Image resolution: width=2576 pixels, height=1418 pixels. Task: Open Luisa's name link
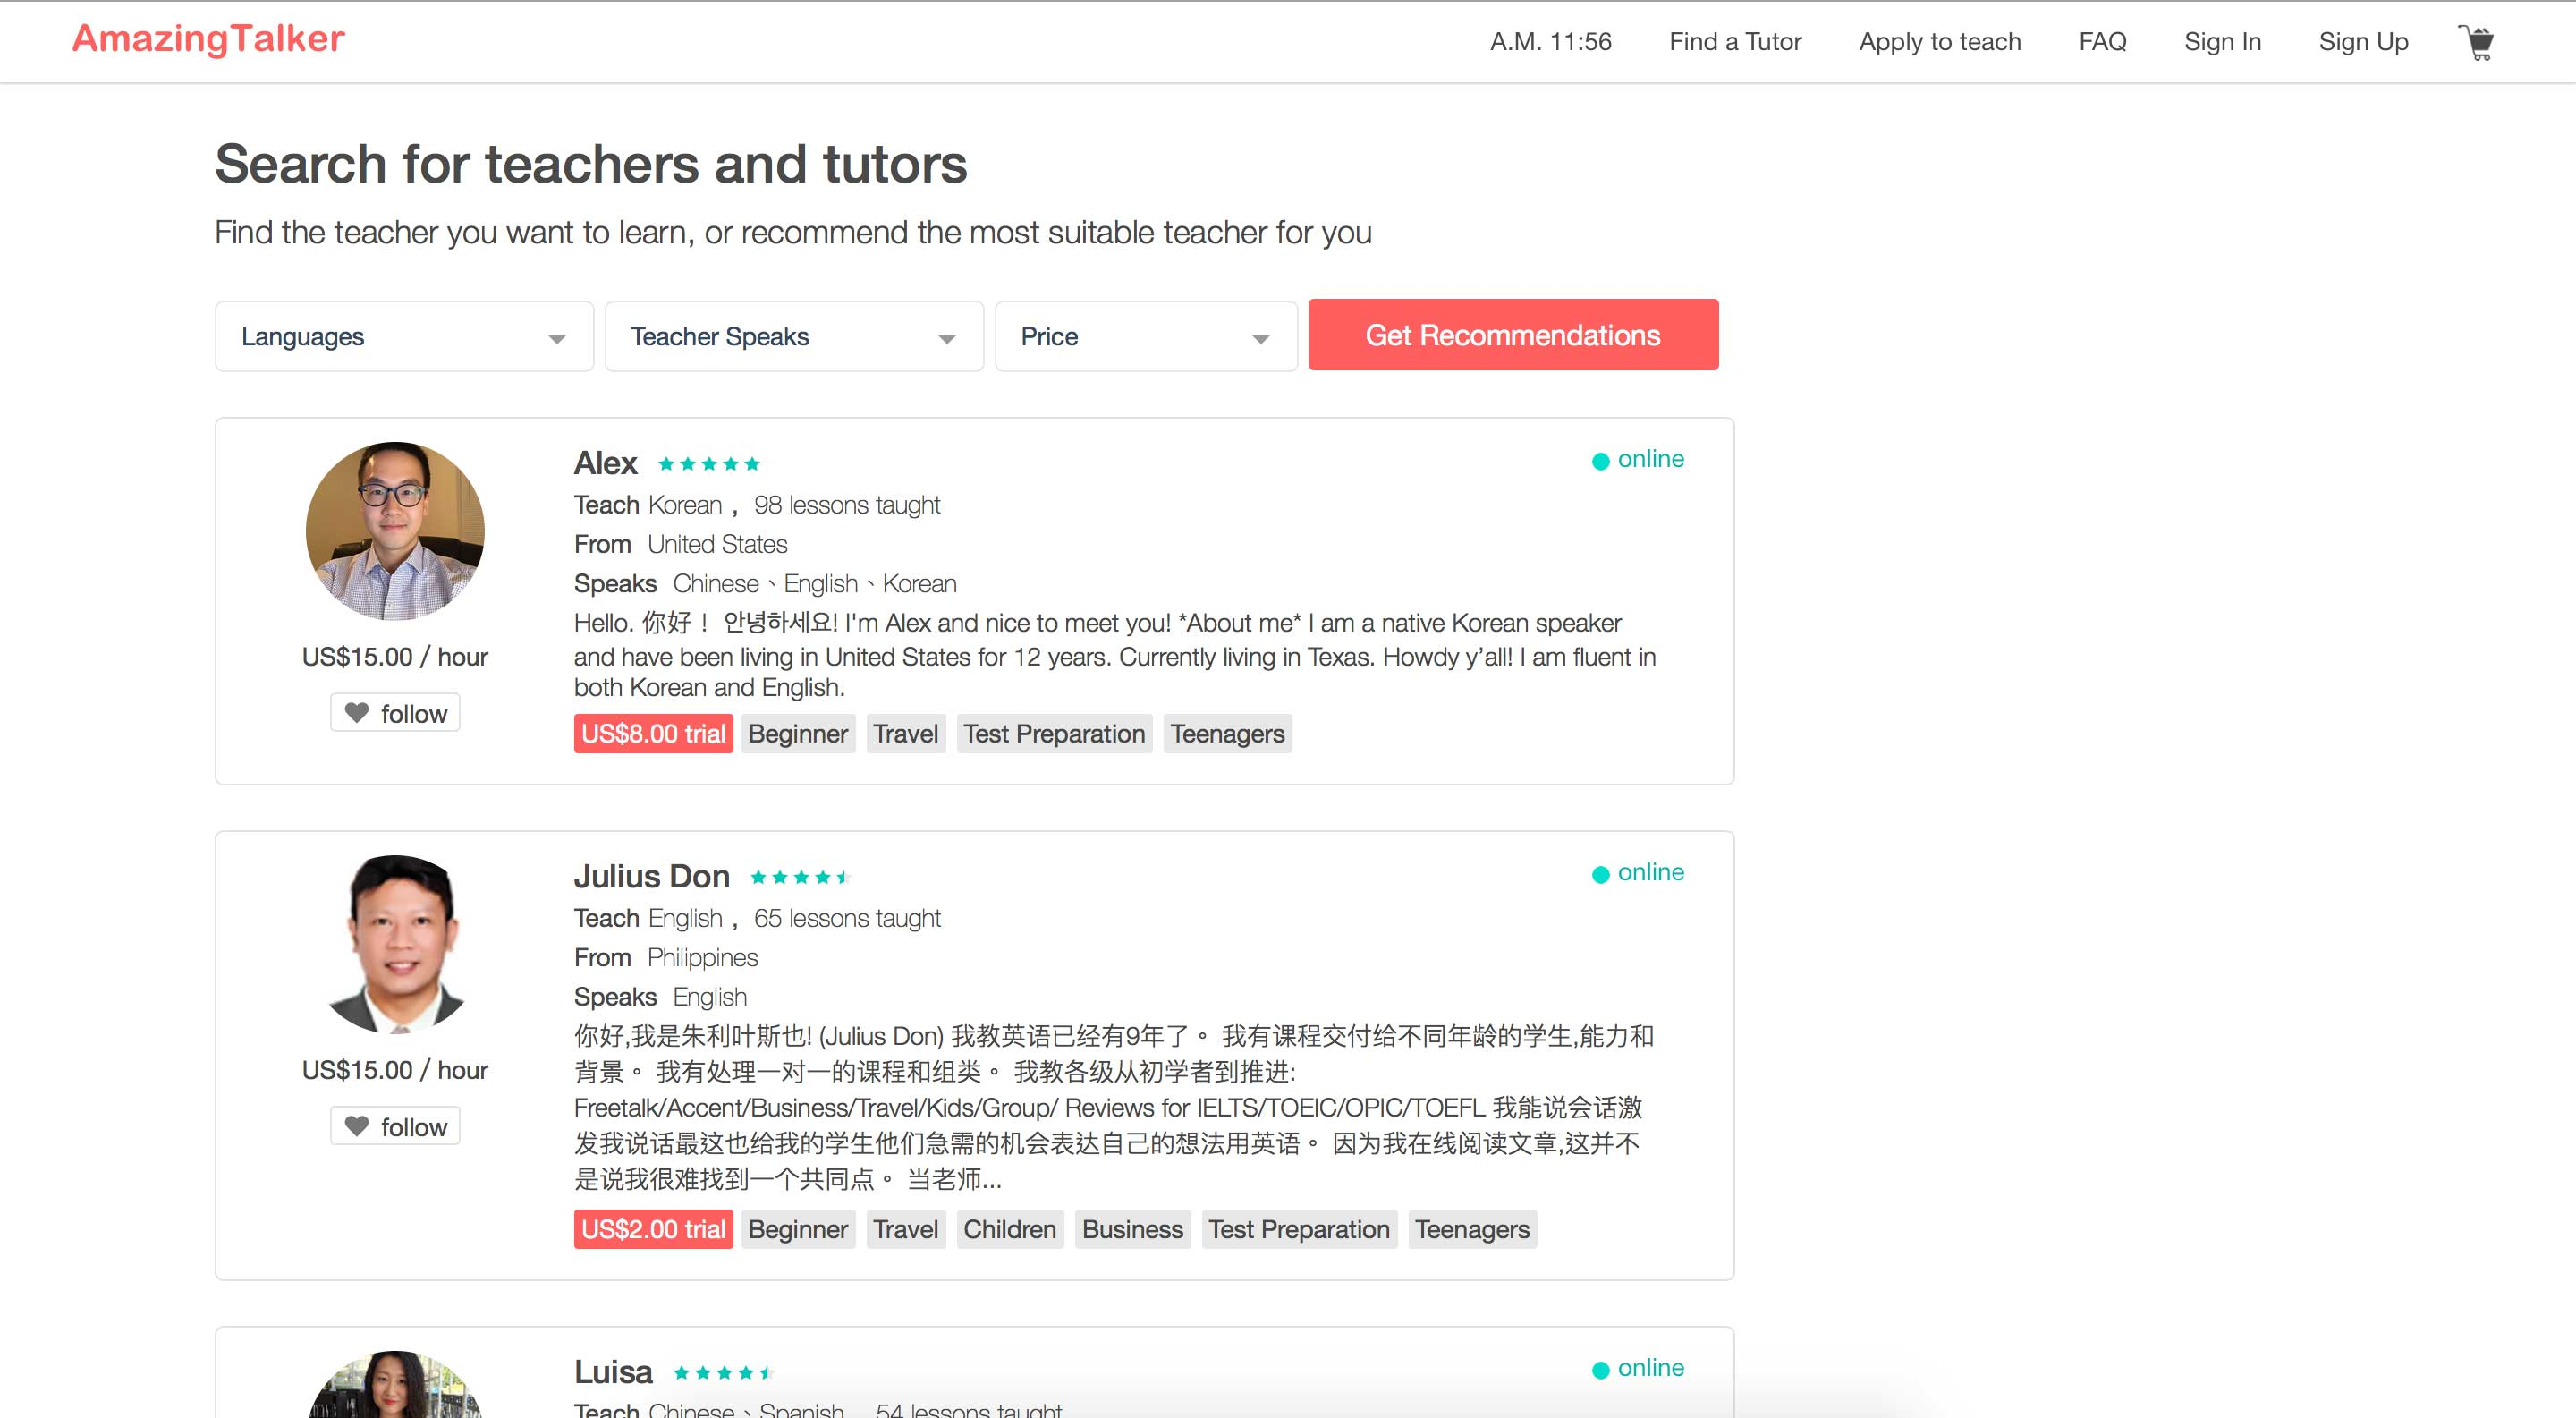[x=612, y=1371]
